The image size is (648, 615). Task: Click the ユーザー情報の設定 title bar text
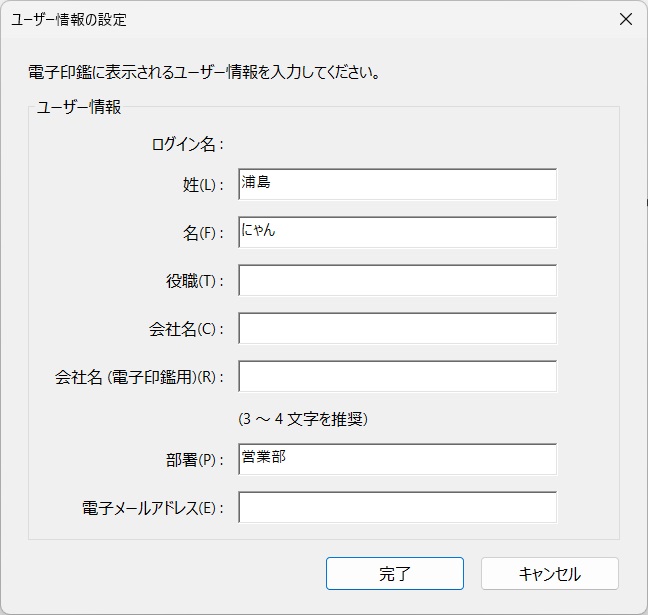click(x=69, y=19)
